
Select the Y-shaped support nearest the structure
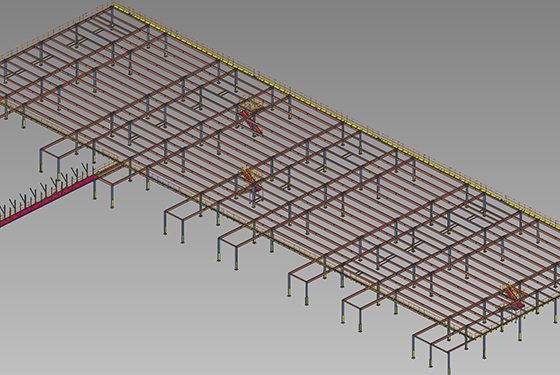tap(86, 168)
